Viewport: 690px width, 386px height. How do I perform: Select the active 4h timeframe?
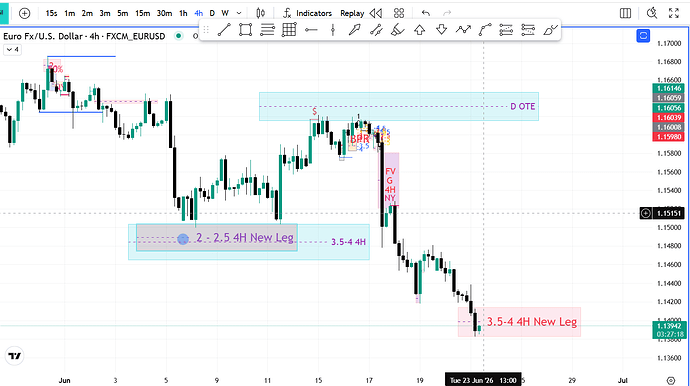(x=198, y=13)
